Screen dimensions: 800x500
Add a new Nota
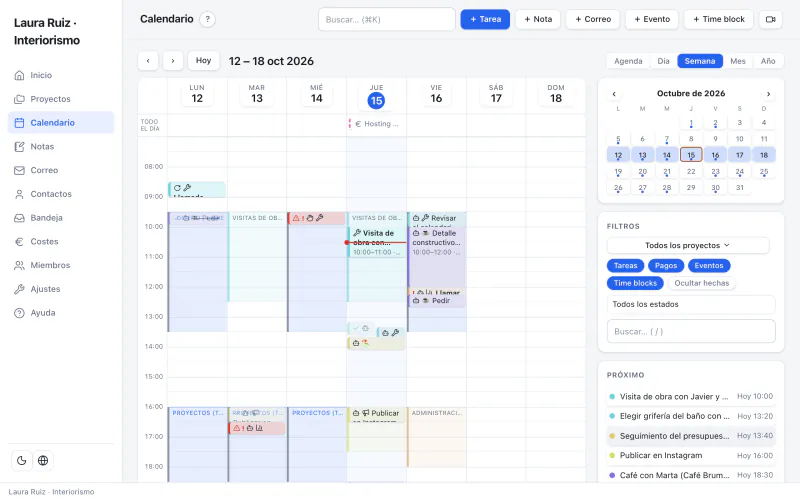click(538, 19)
